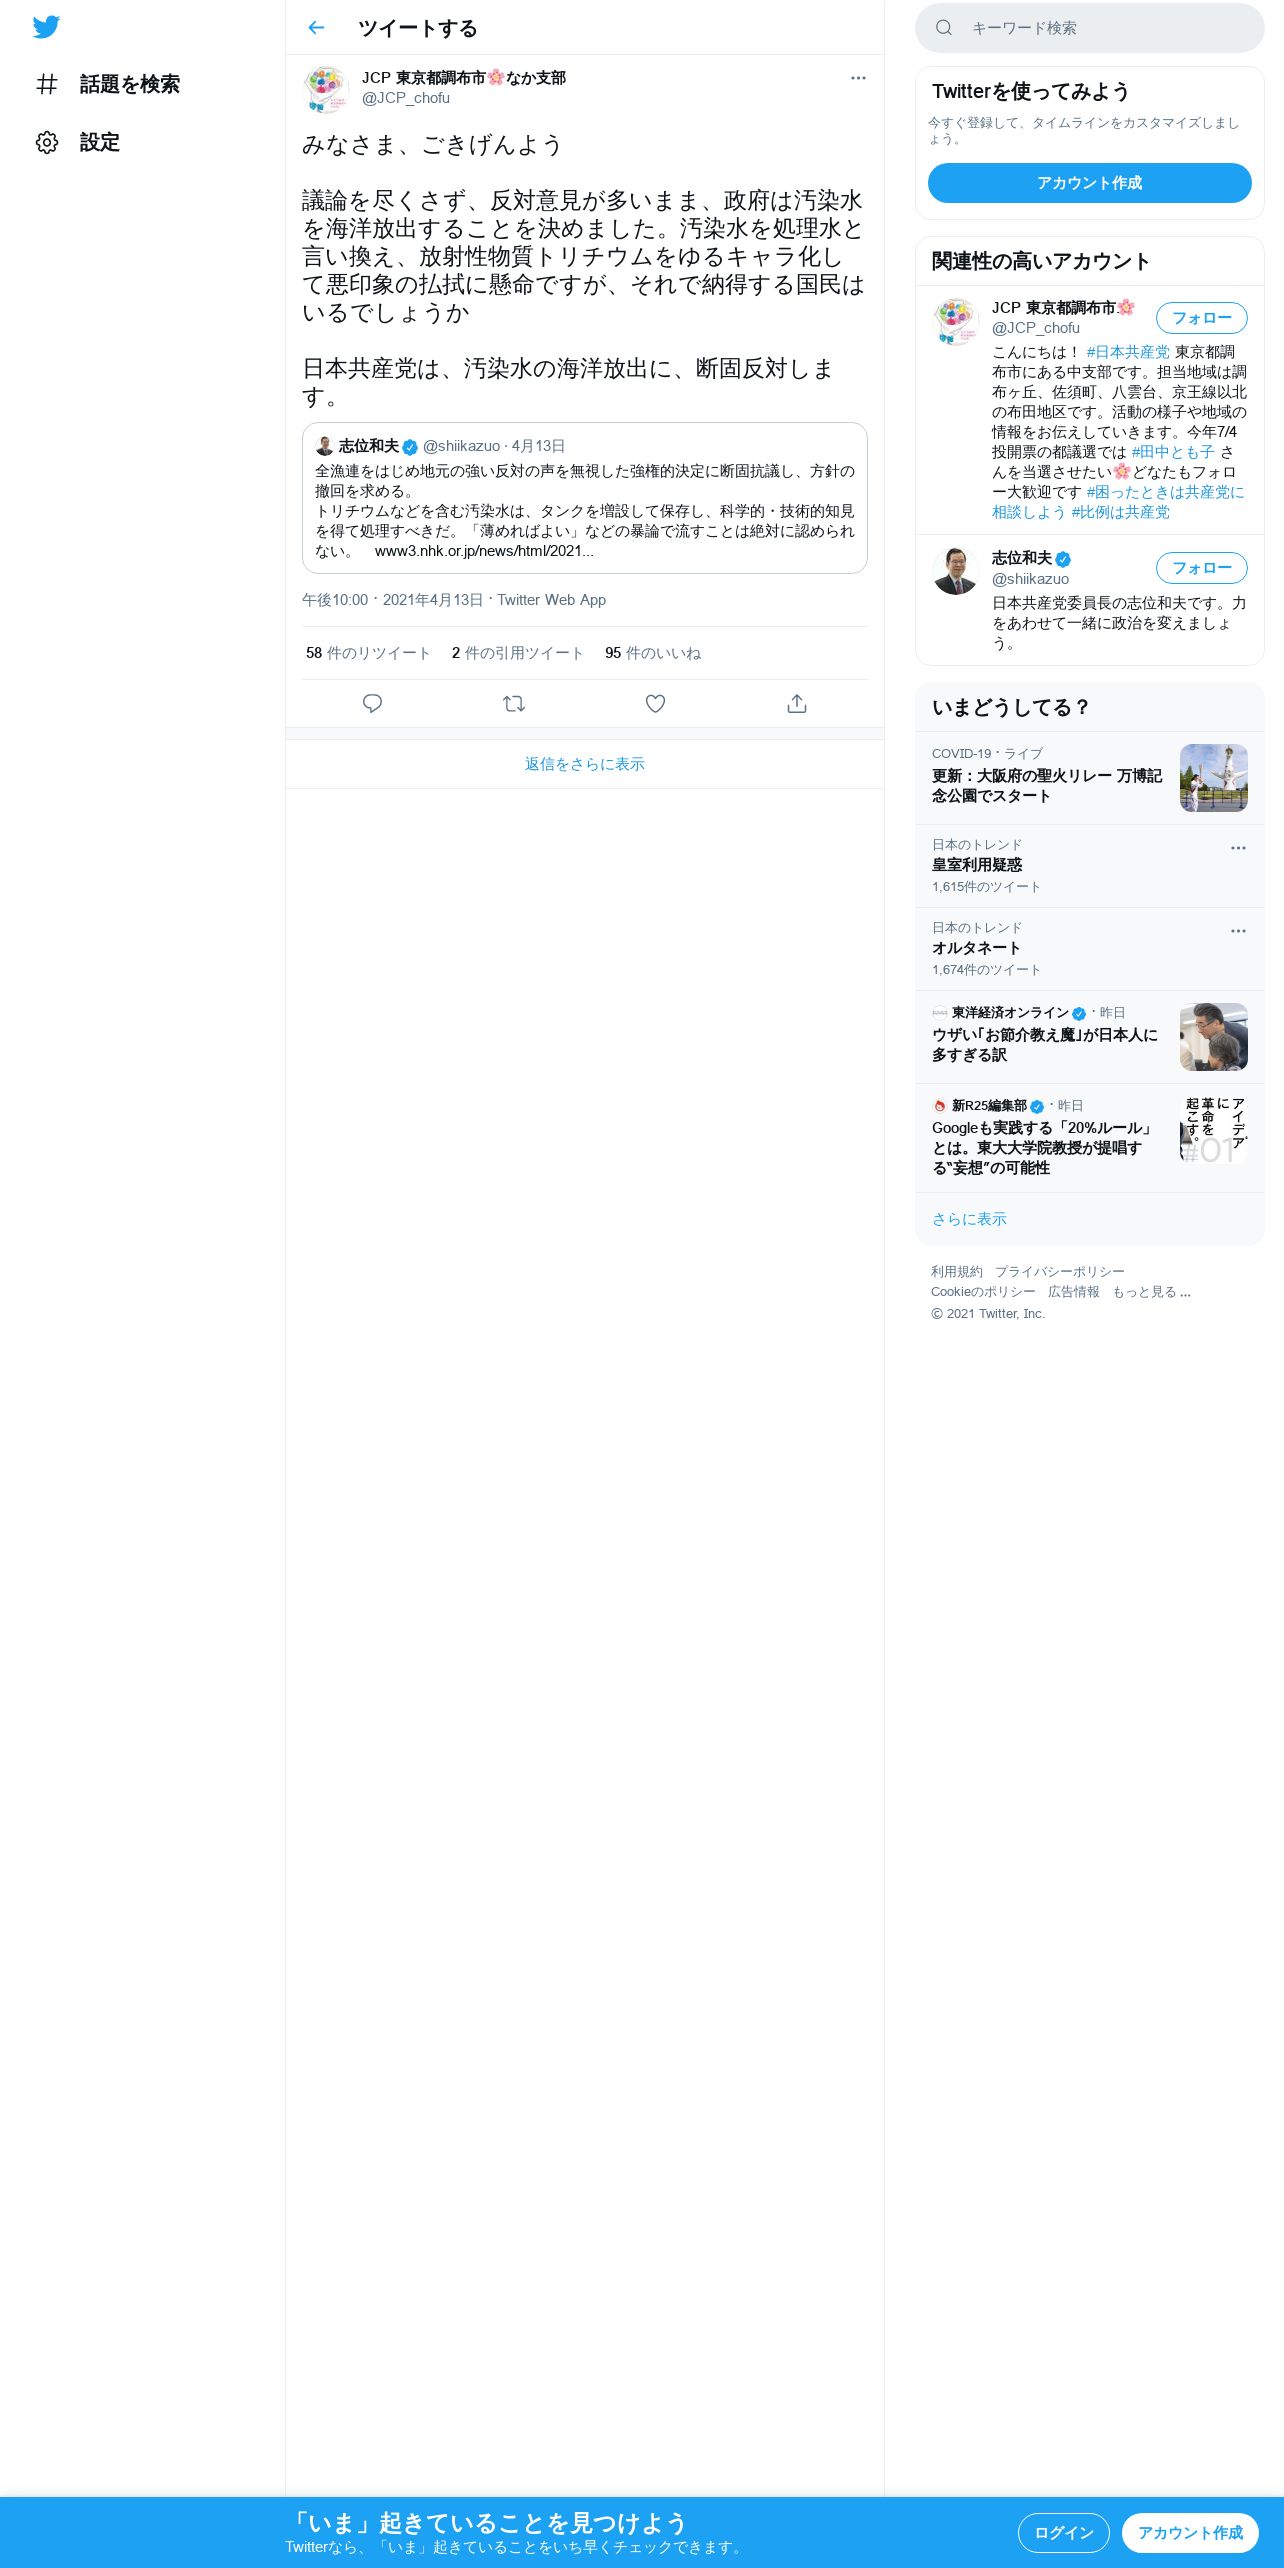The width and height of the screenshot is (1284, 2568).
Task: Open @shiikazuo handle in related accounts
Action: pyautogui.click(x=1030, y=579)
